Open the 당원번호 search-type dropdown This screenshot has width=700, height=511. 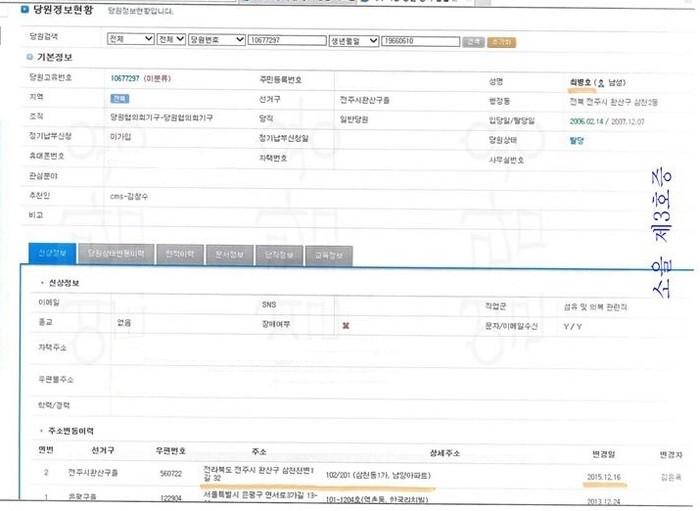coord(217,41)
